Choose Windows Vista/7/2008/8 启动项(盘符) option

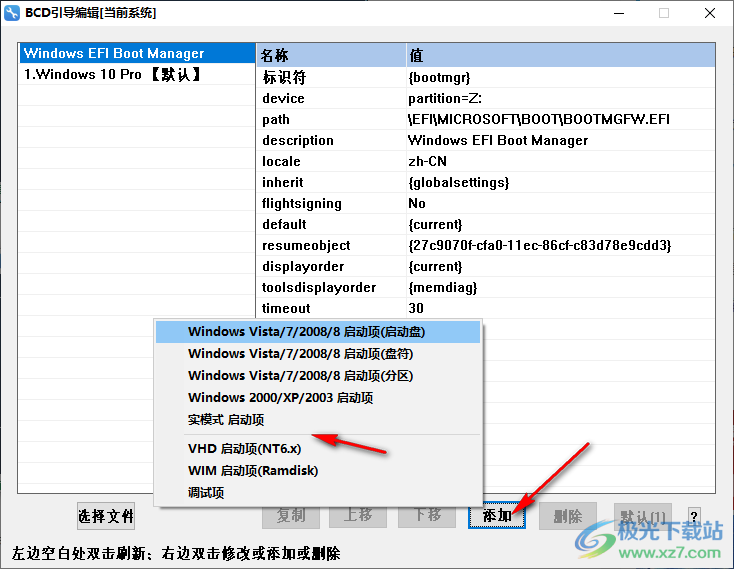click(300, 354)
